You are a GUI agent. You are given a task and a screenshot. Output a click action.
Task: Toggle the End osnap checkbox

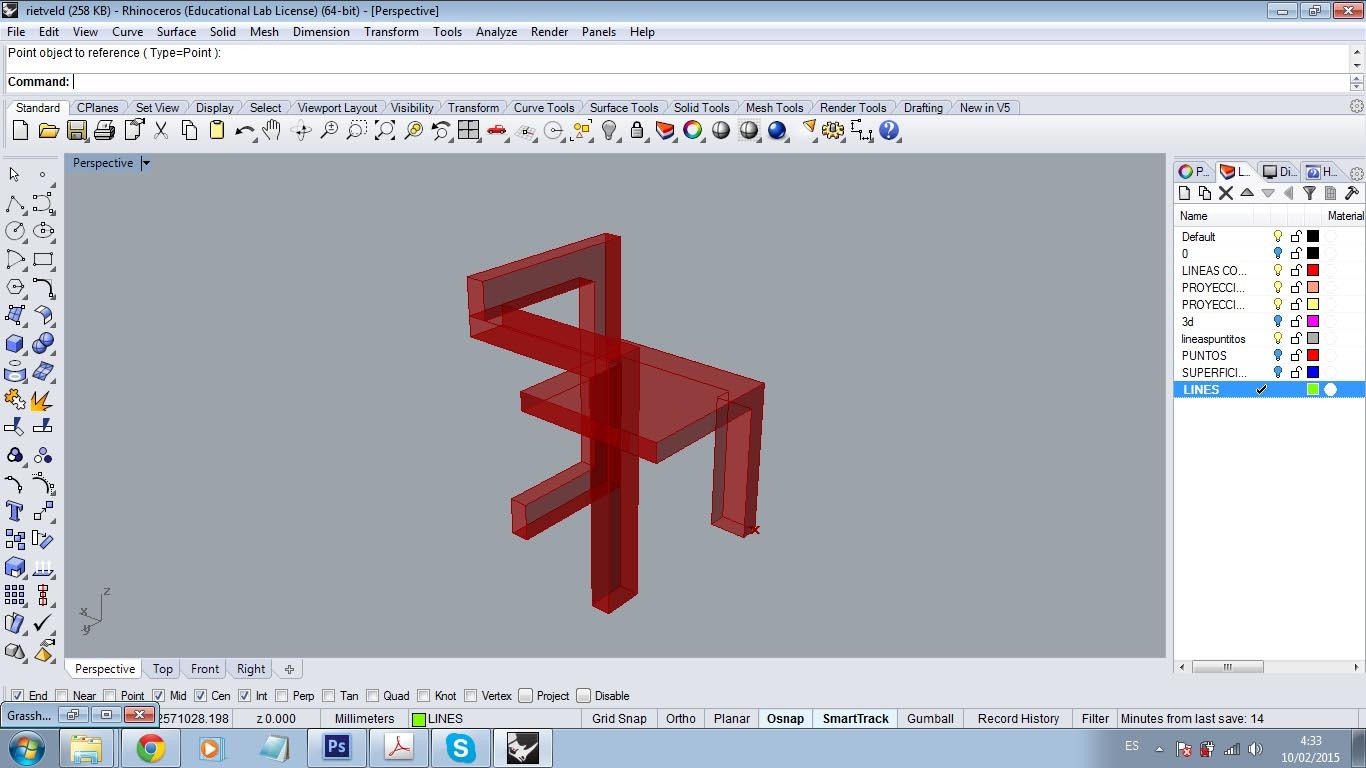(x=17, y=696)
